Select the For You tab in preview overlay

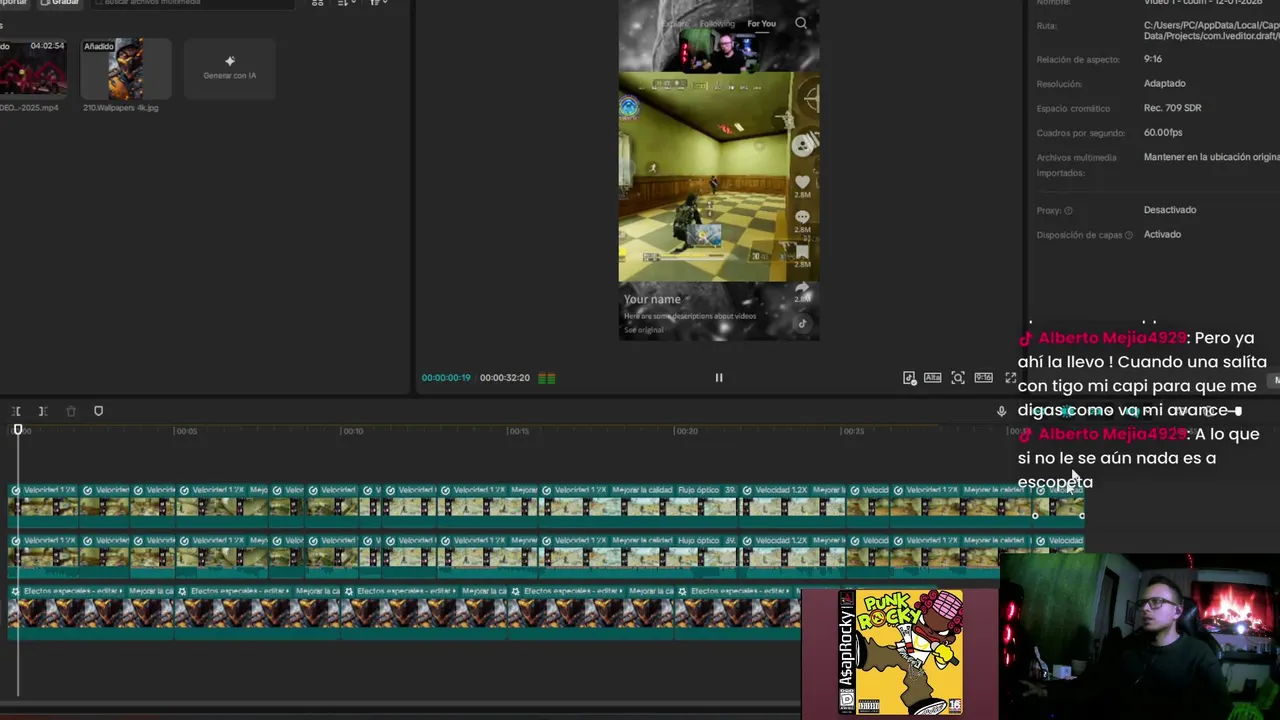(761, 24)
